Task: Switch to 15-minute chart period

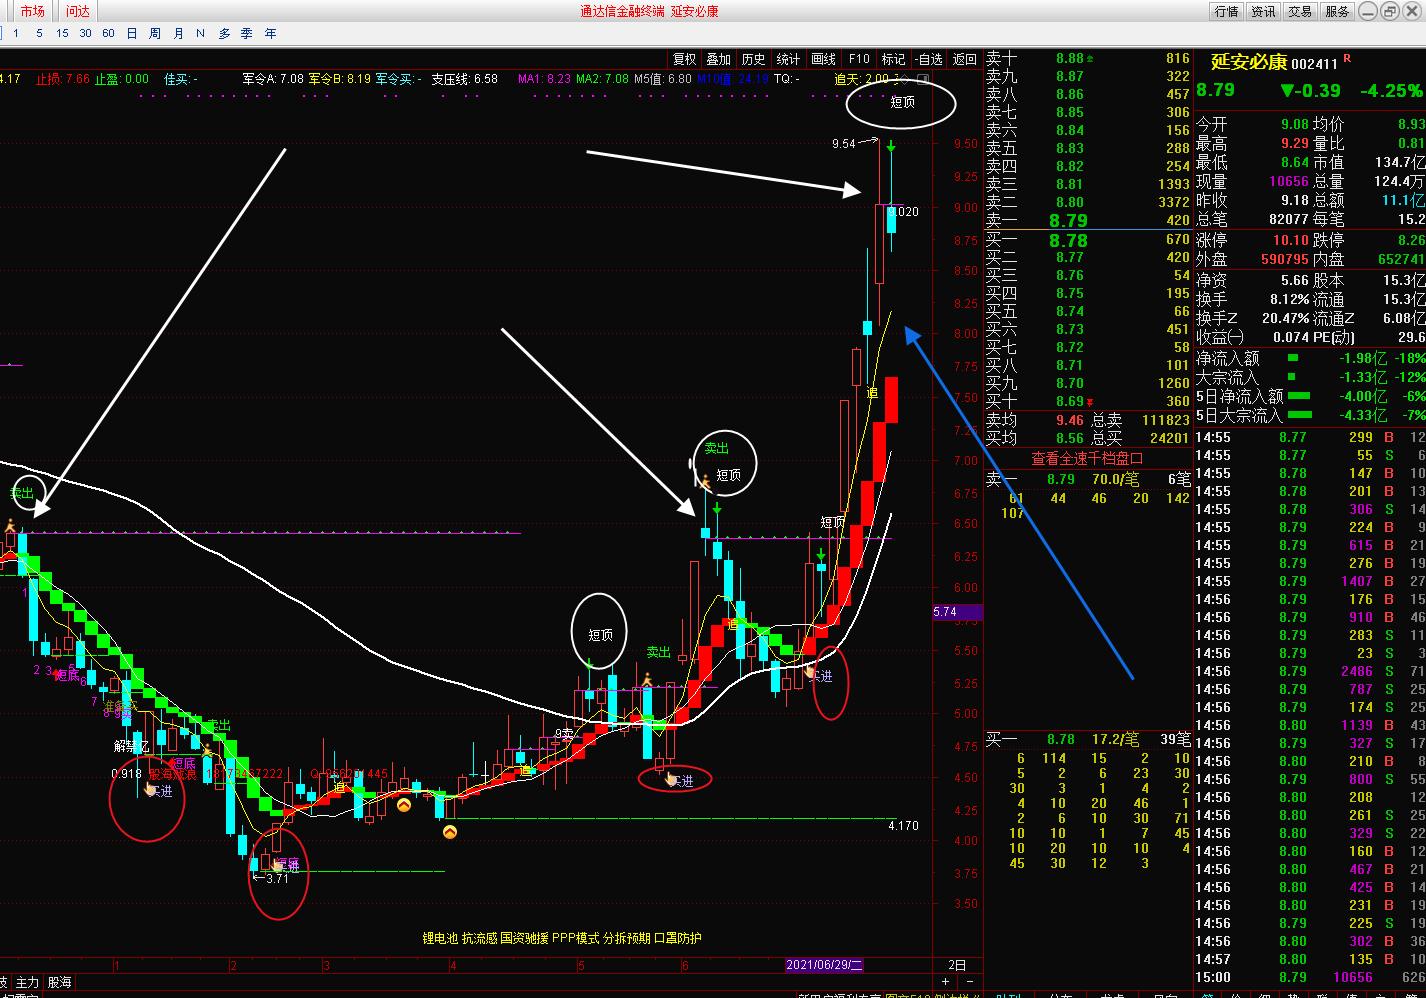Action: (62, 33)
